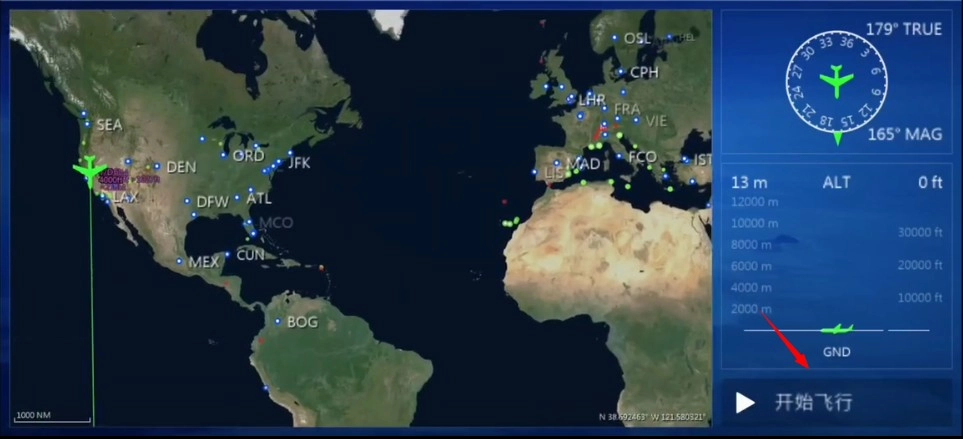Click the airplane in the compass dial
This screenshot has height=439, width=963.
pos(836,80)
